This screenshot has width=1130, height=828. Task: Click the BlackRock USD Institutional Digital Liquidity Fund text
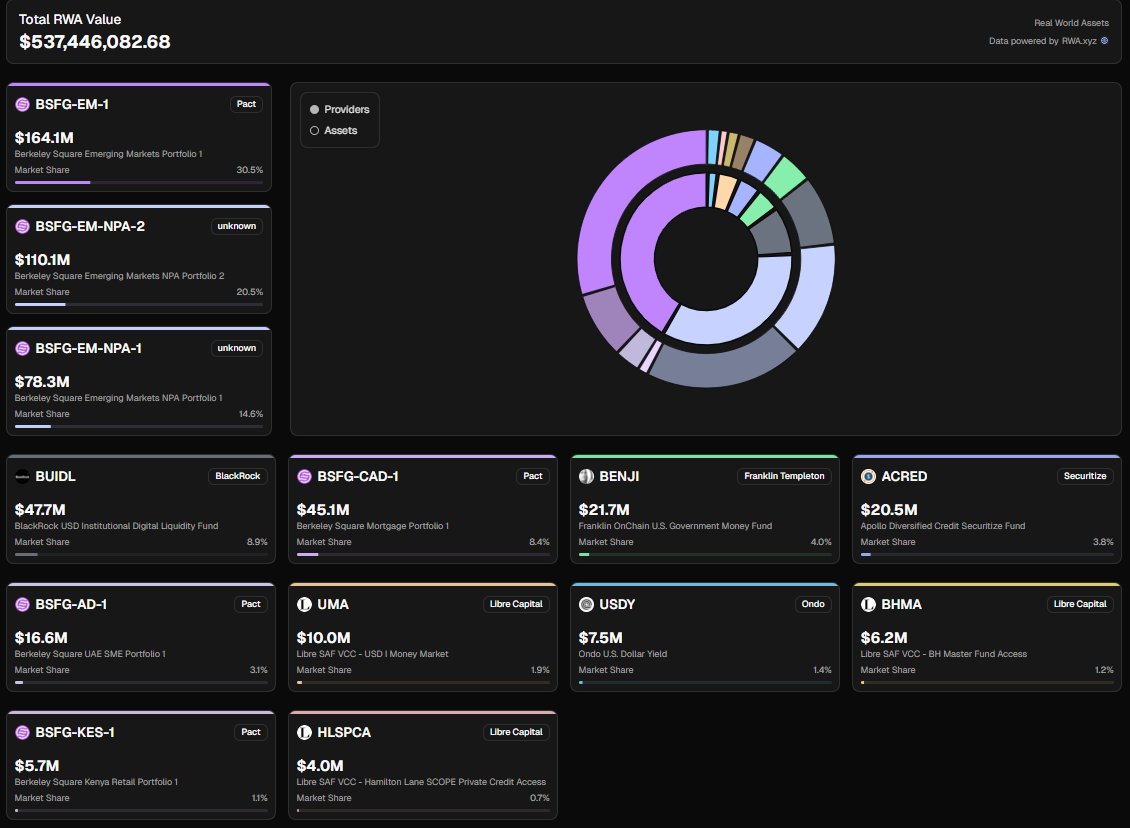[x=117, y=526]
